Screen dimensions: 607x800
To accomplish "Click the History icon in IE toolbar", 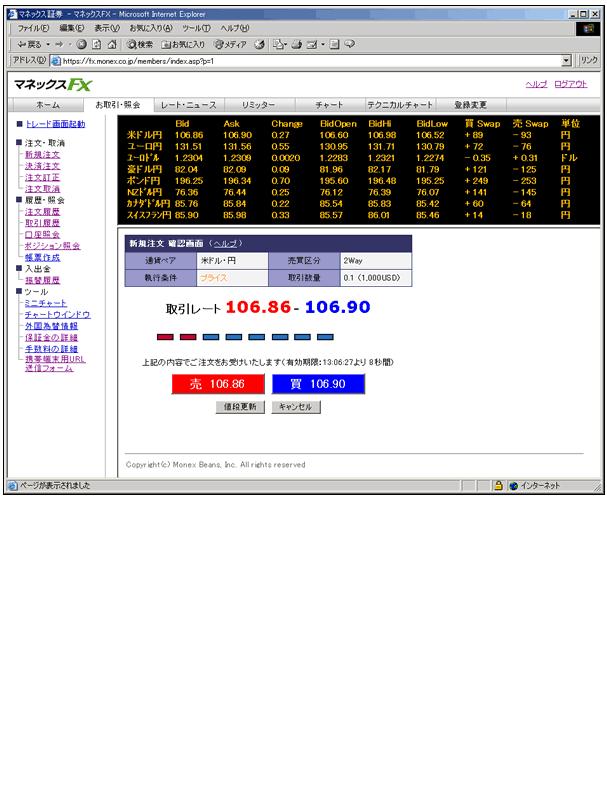I will (x=260, y=44).
